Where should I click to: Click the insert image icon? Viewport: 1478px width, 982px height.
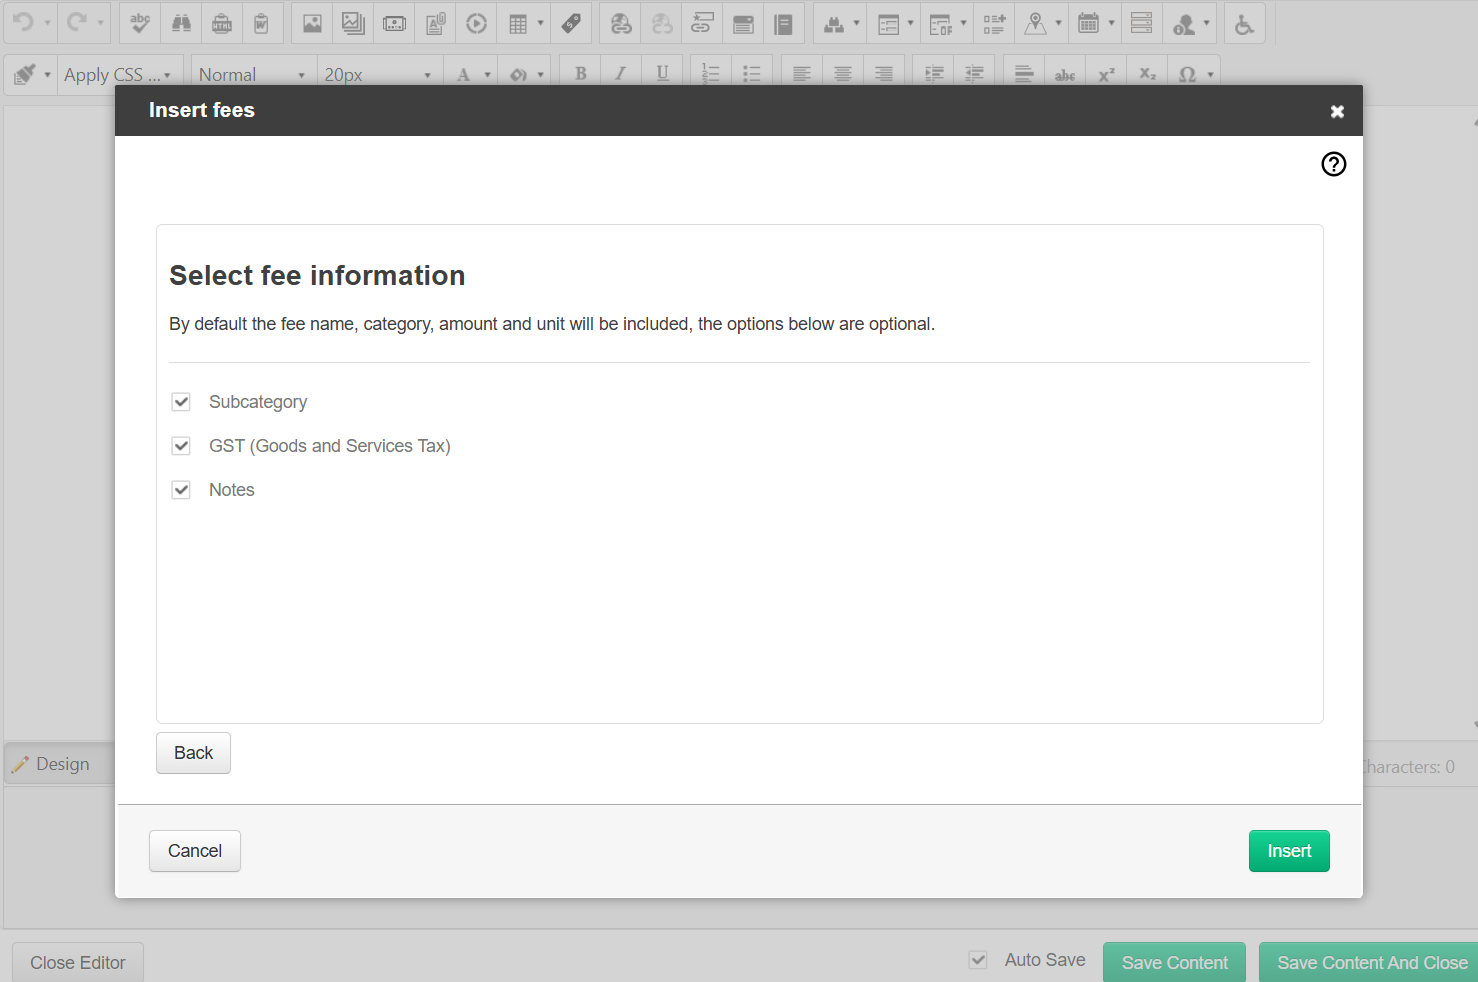click(311, 23)
